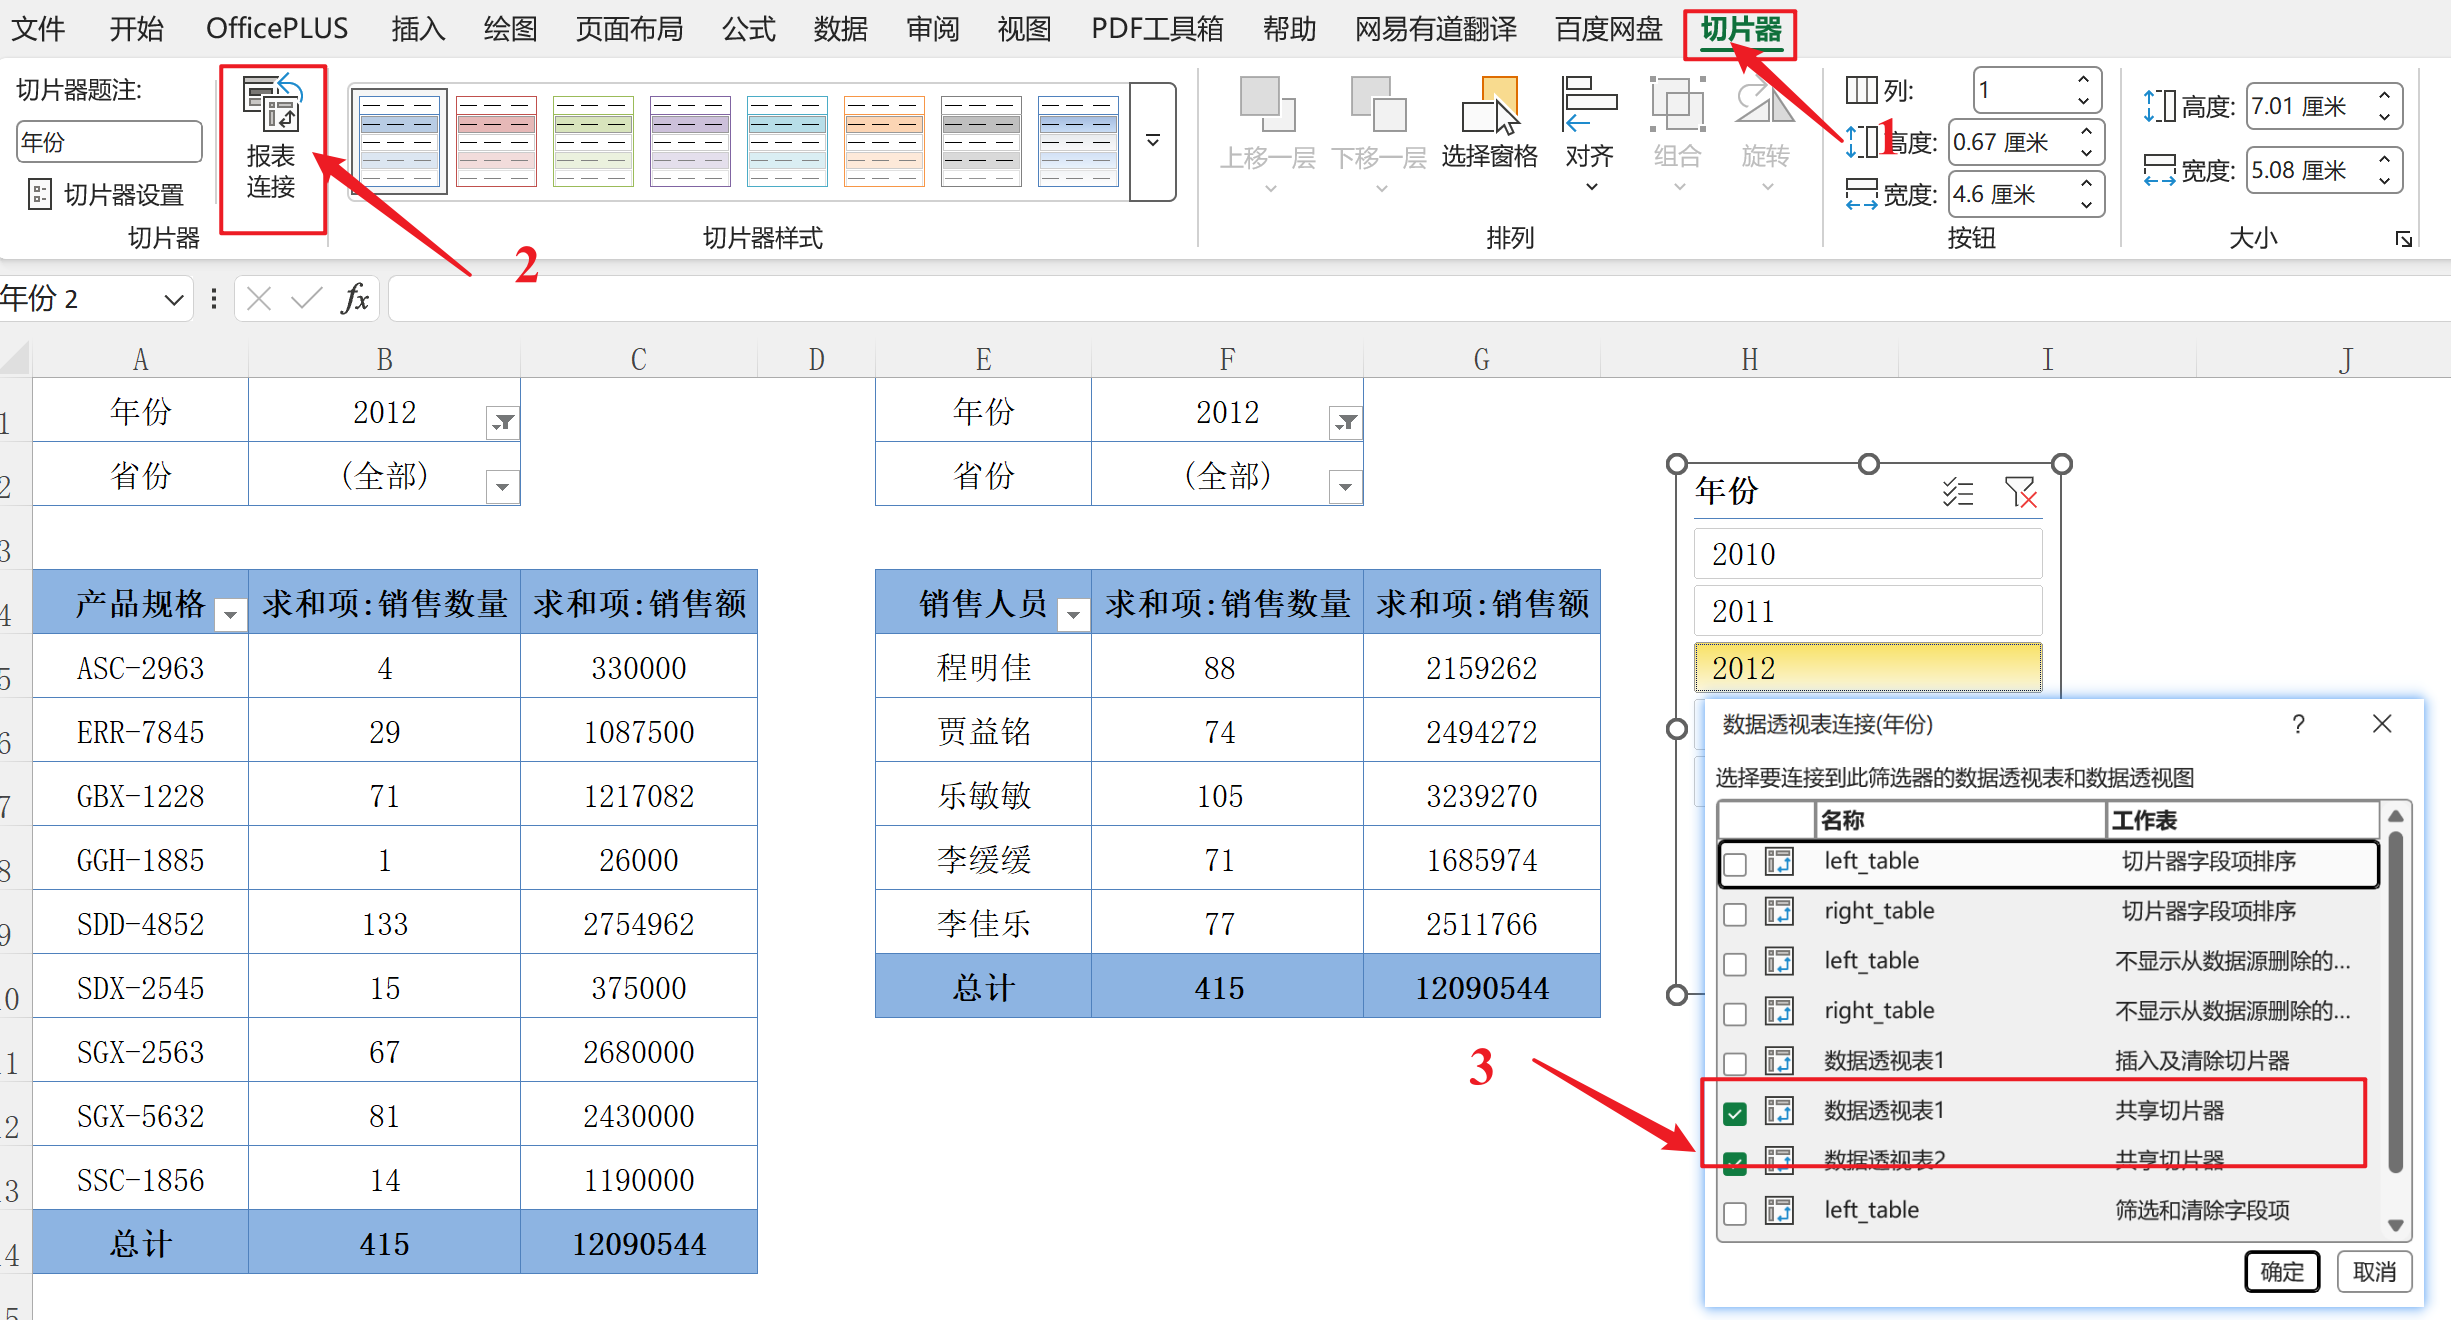Screen dimensions: 2451x1320
Task: Open 切片器设置 slicer settings
Action: (108, 194)
